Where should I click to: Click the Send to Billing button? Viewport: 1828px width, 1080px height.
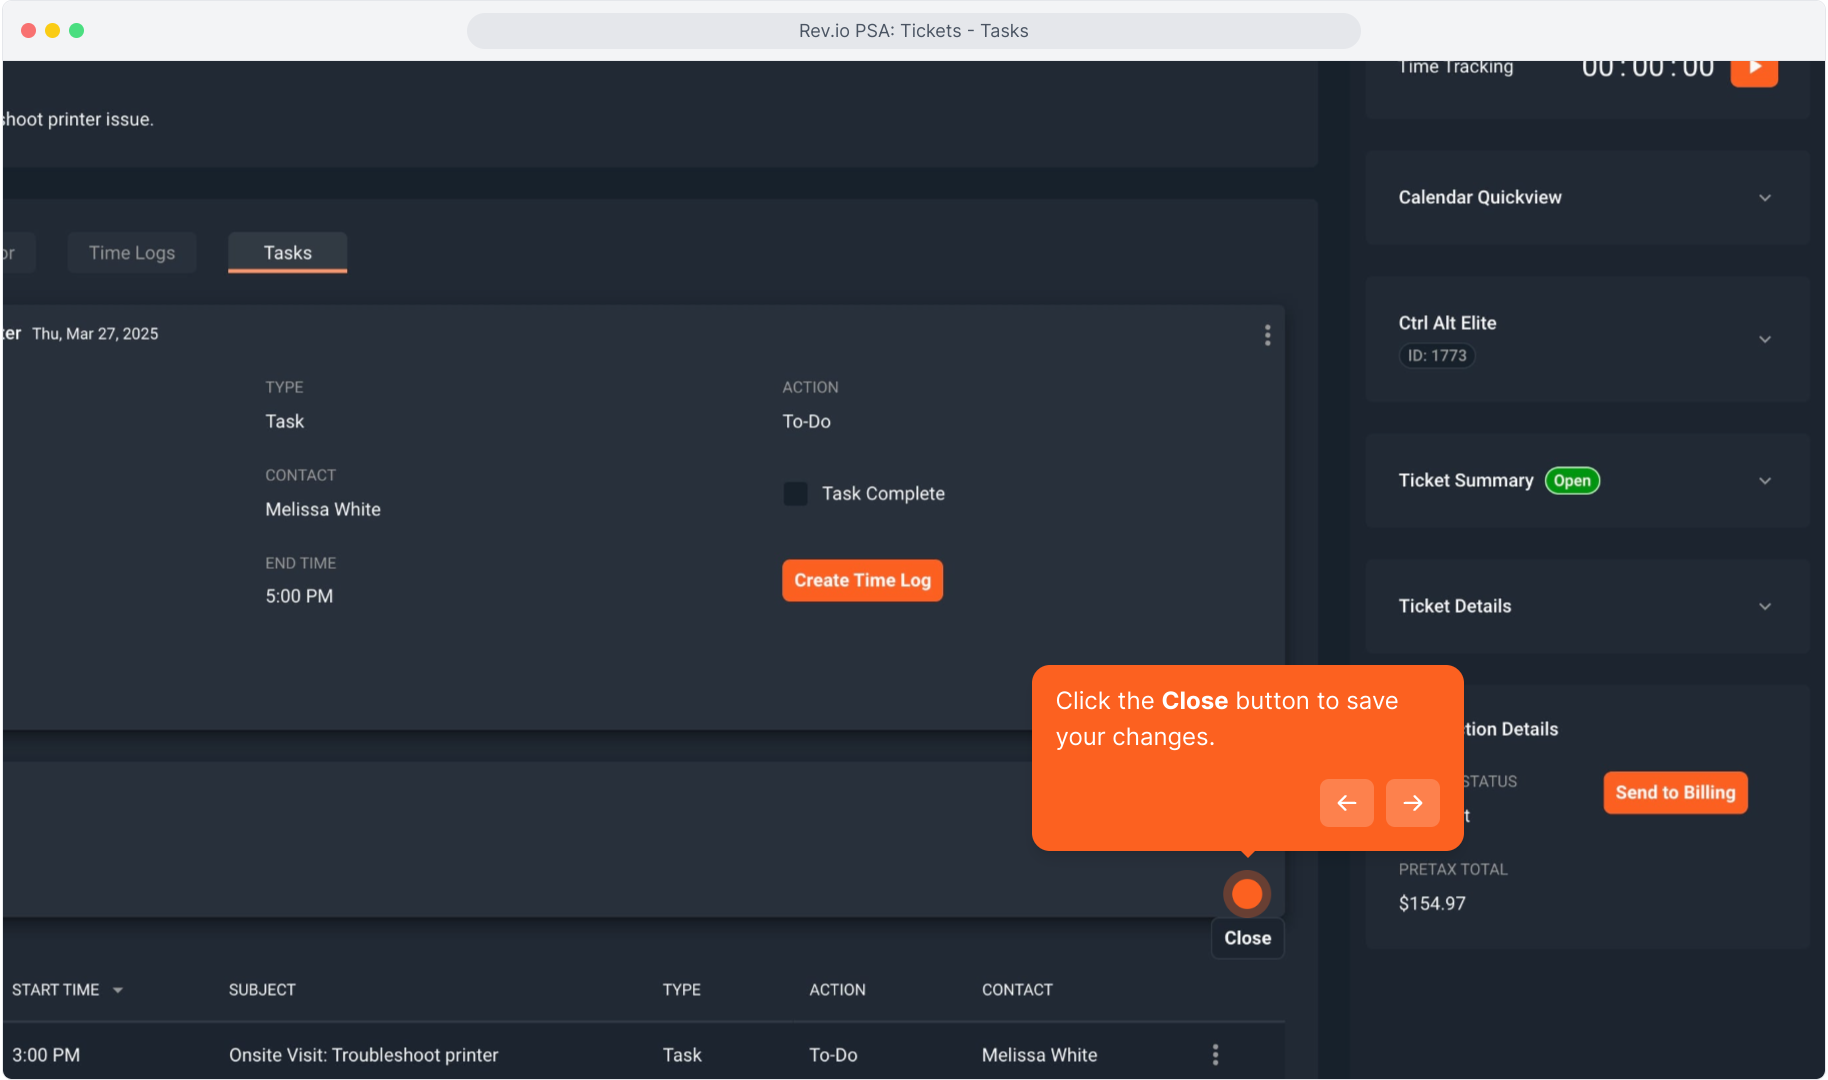coord(1675,793)
